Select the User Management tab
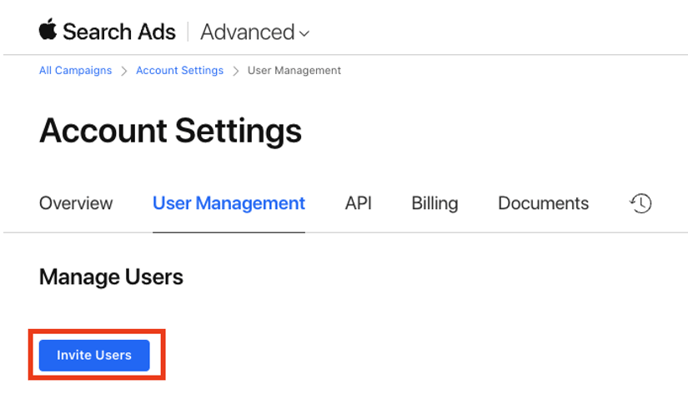Viewport: 688px width, 394px height. [x=229, y=203]
